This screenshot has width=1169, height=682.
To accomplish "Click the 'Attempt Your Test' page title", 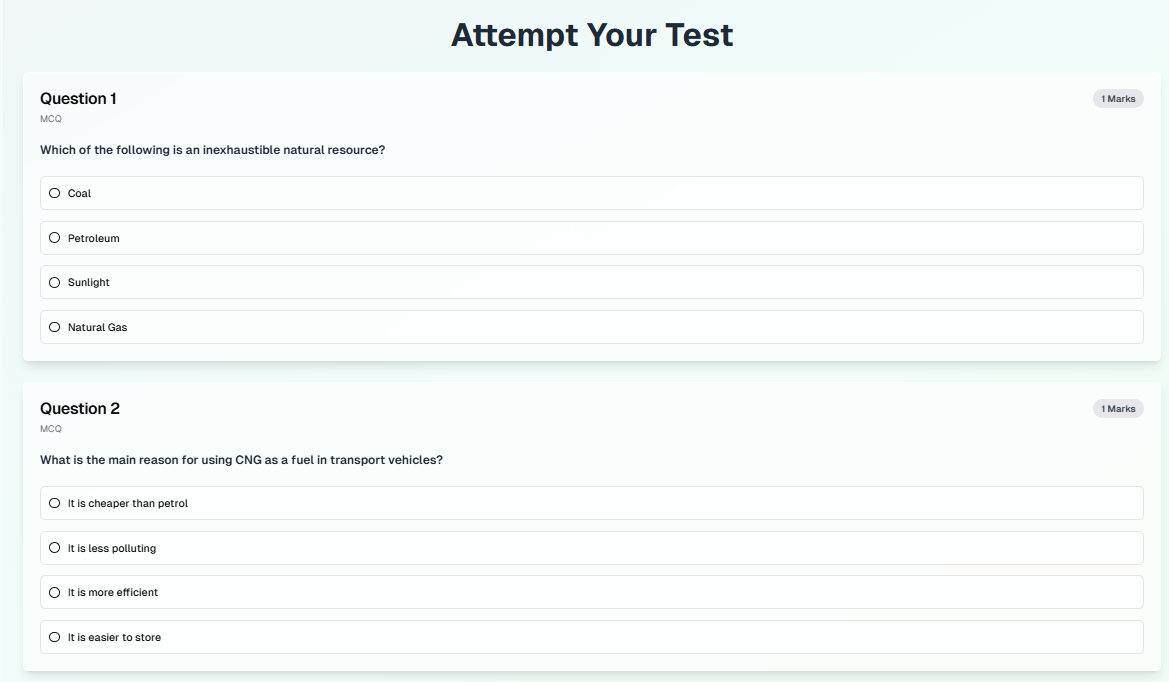I will tap(592, 34).
